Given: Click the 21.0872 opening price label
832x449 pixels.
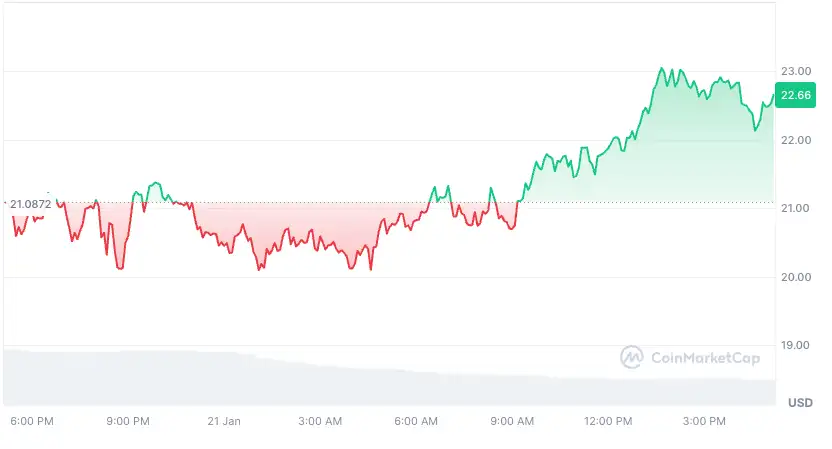Looking at the screenshot, I should point(31,203).
